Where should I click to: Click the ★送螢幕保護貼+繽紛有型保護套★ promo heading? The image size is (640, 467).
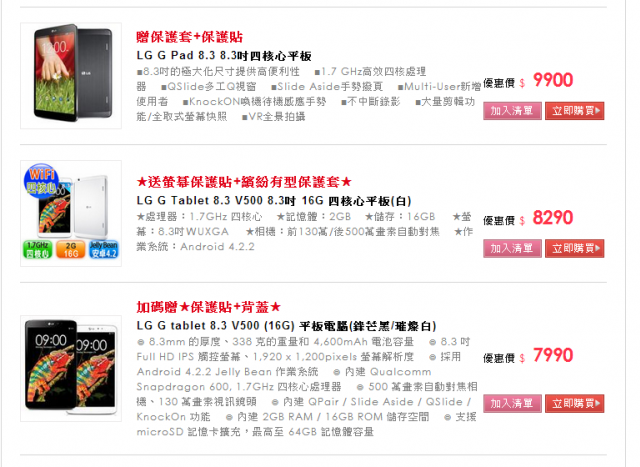pos(244,182)
